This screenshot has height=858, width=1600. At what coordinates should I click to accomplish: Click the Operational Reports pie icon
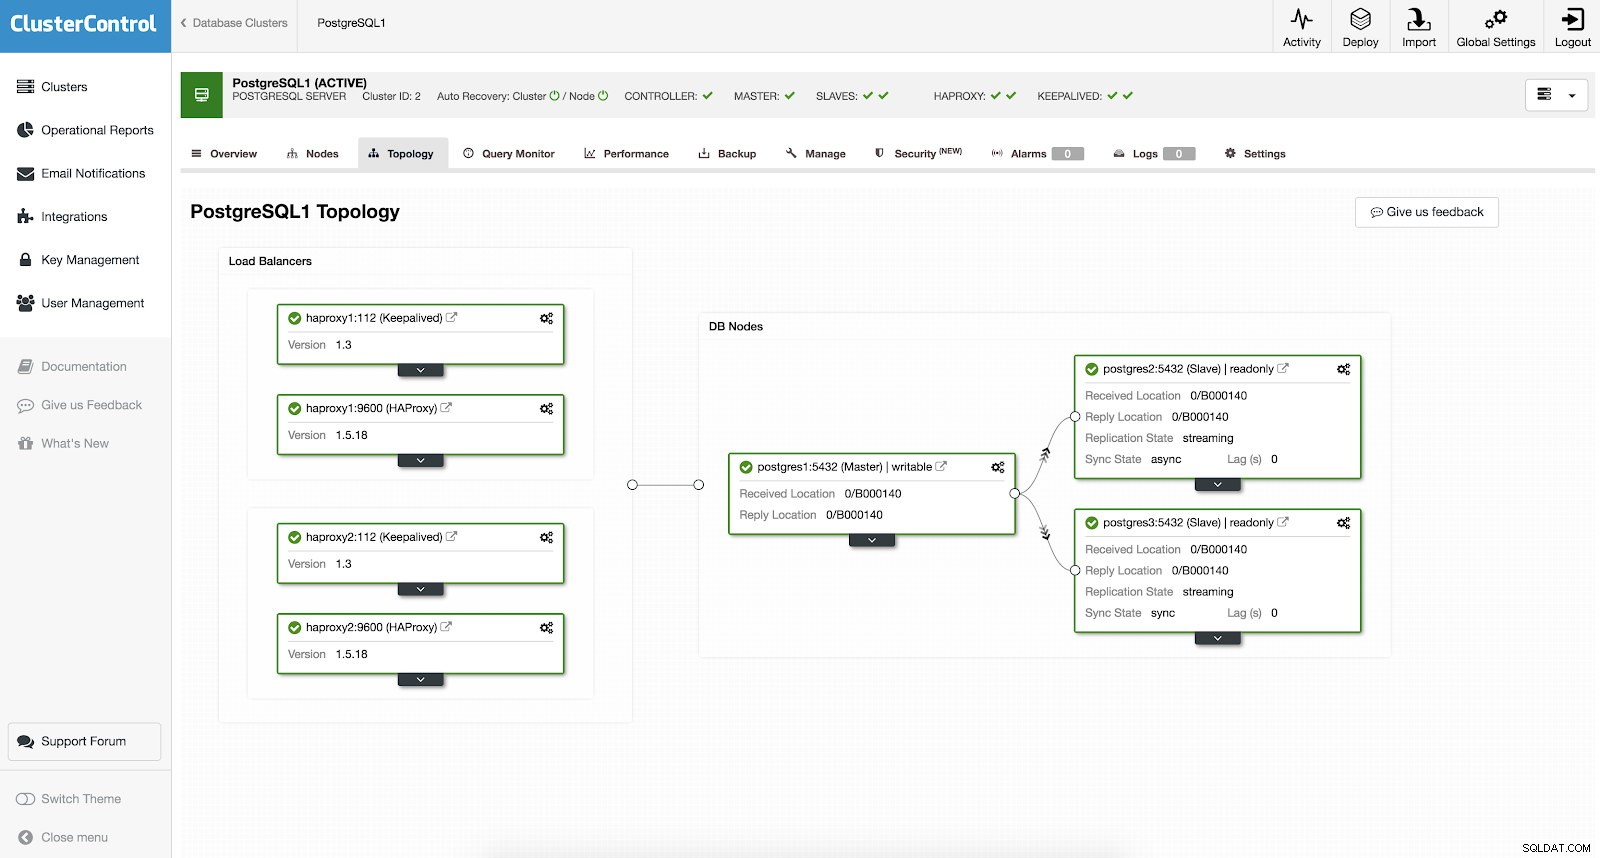point(25,130)
